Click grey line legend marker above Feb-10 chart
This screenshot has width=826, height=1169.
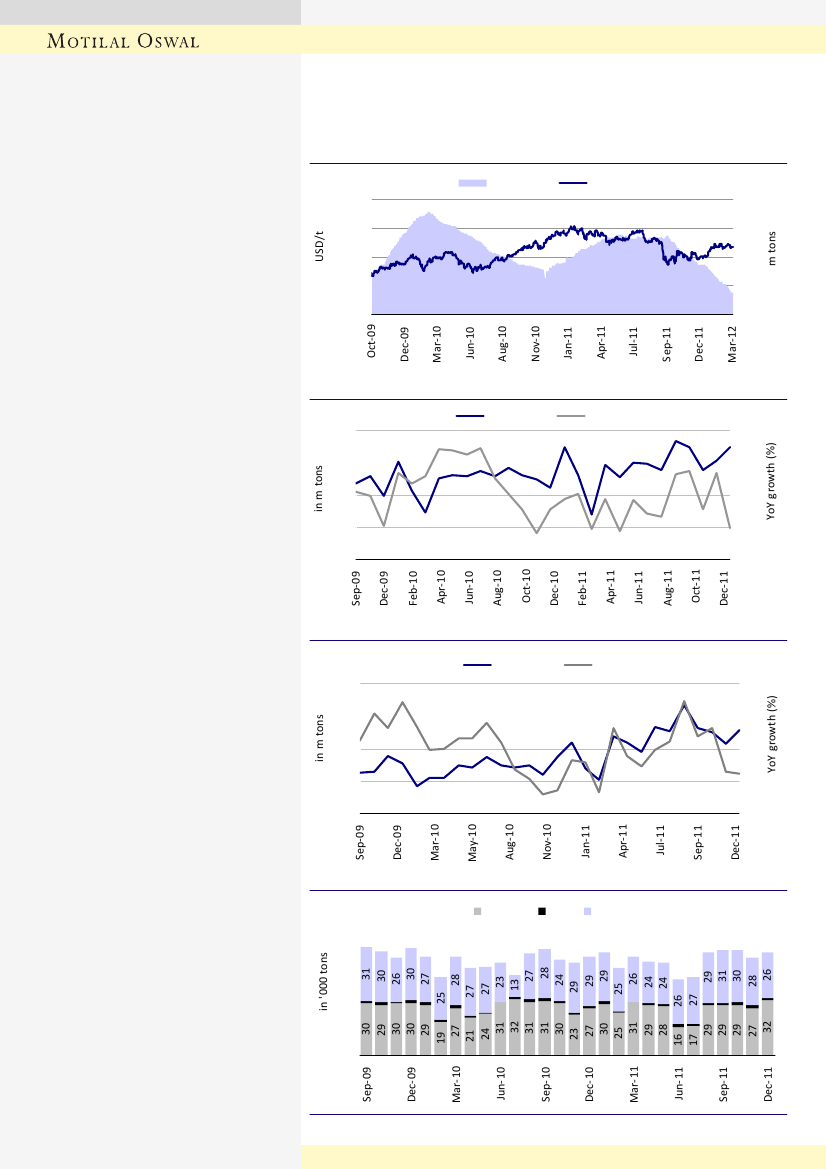(x=571, y=415)
